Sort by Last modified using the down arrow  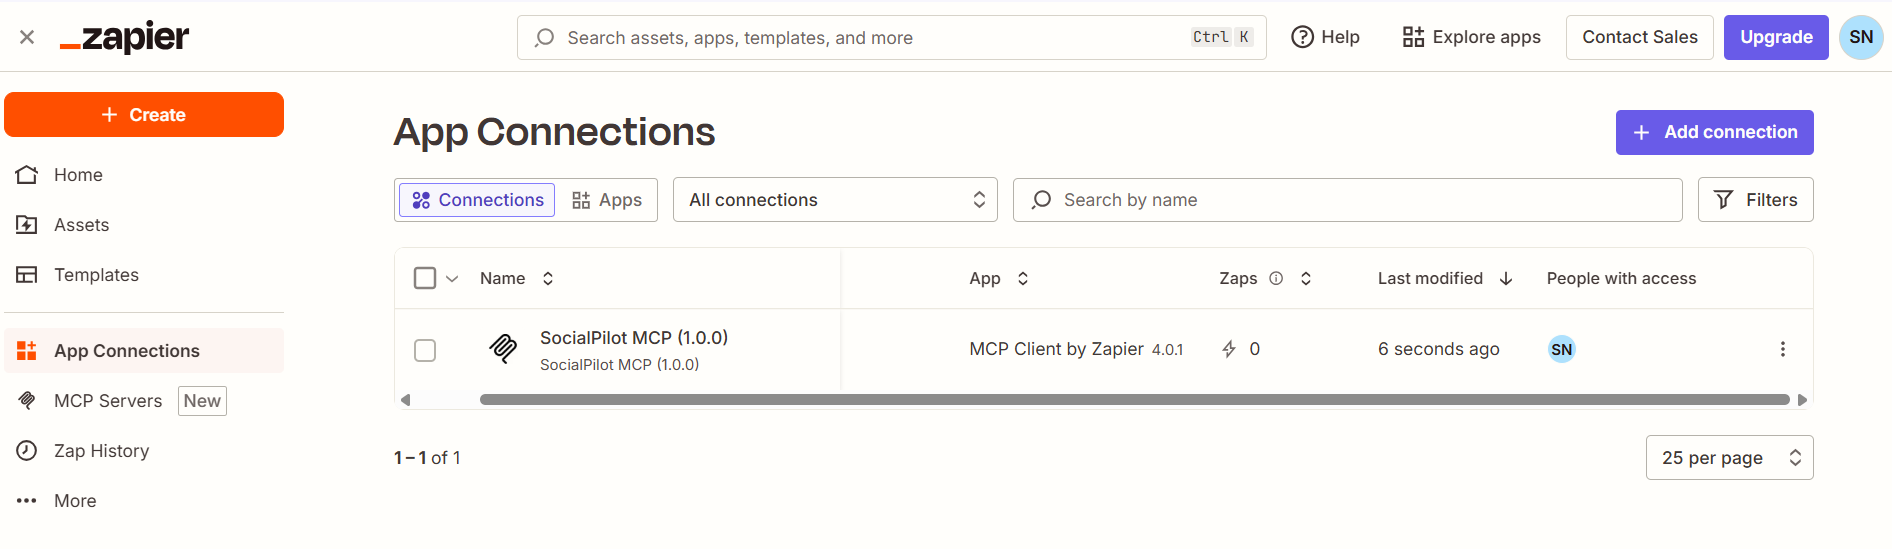(x=1506, y=279)
